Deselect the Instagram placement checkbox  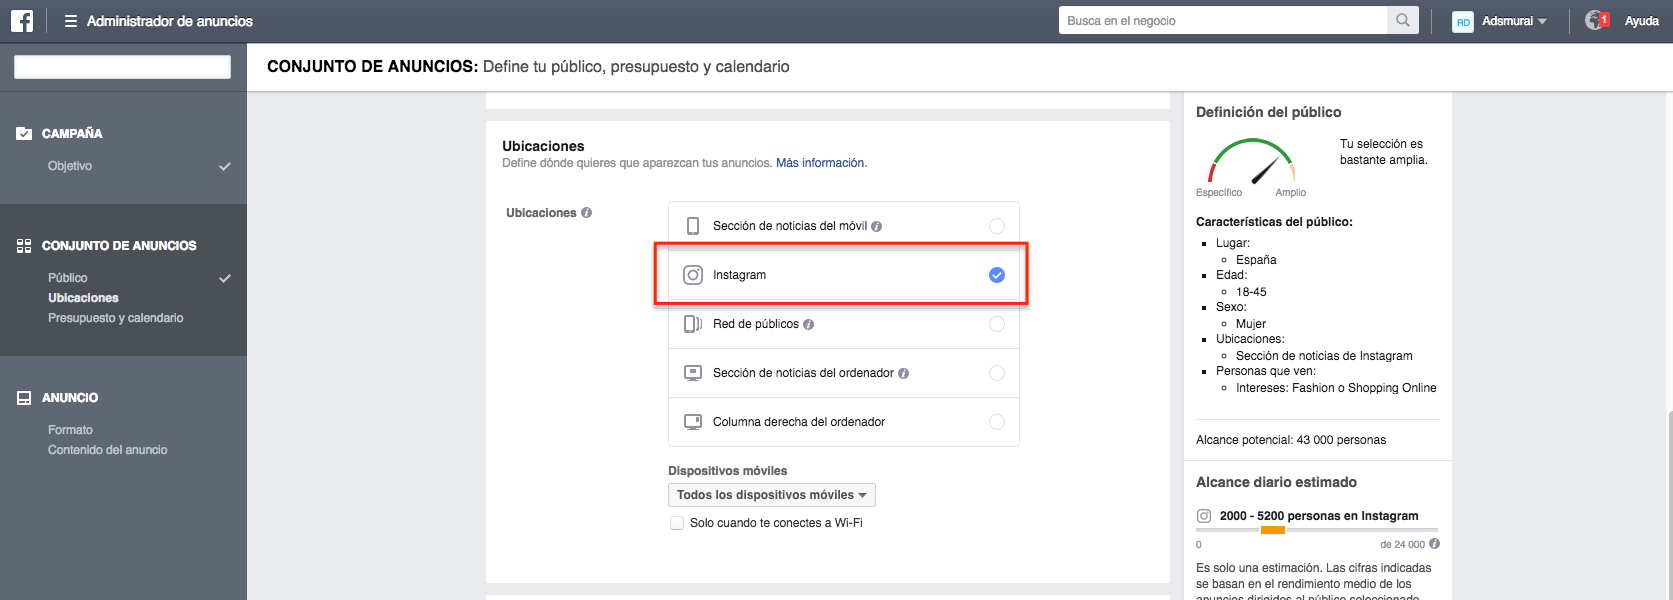(x=996, y=275)
